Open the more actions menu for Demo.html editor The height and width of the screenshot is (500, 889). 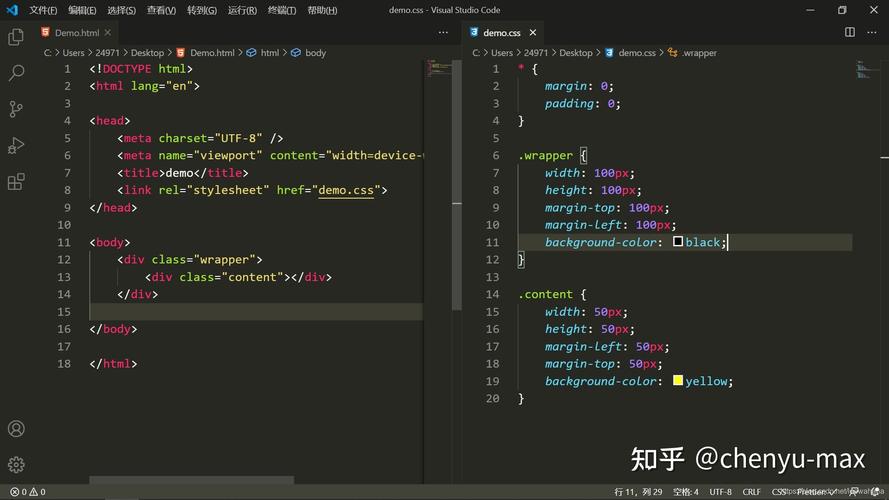coord(443,32)
